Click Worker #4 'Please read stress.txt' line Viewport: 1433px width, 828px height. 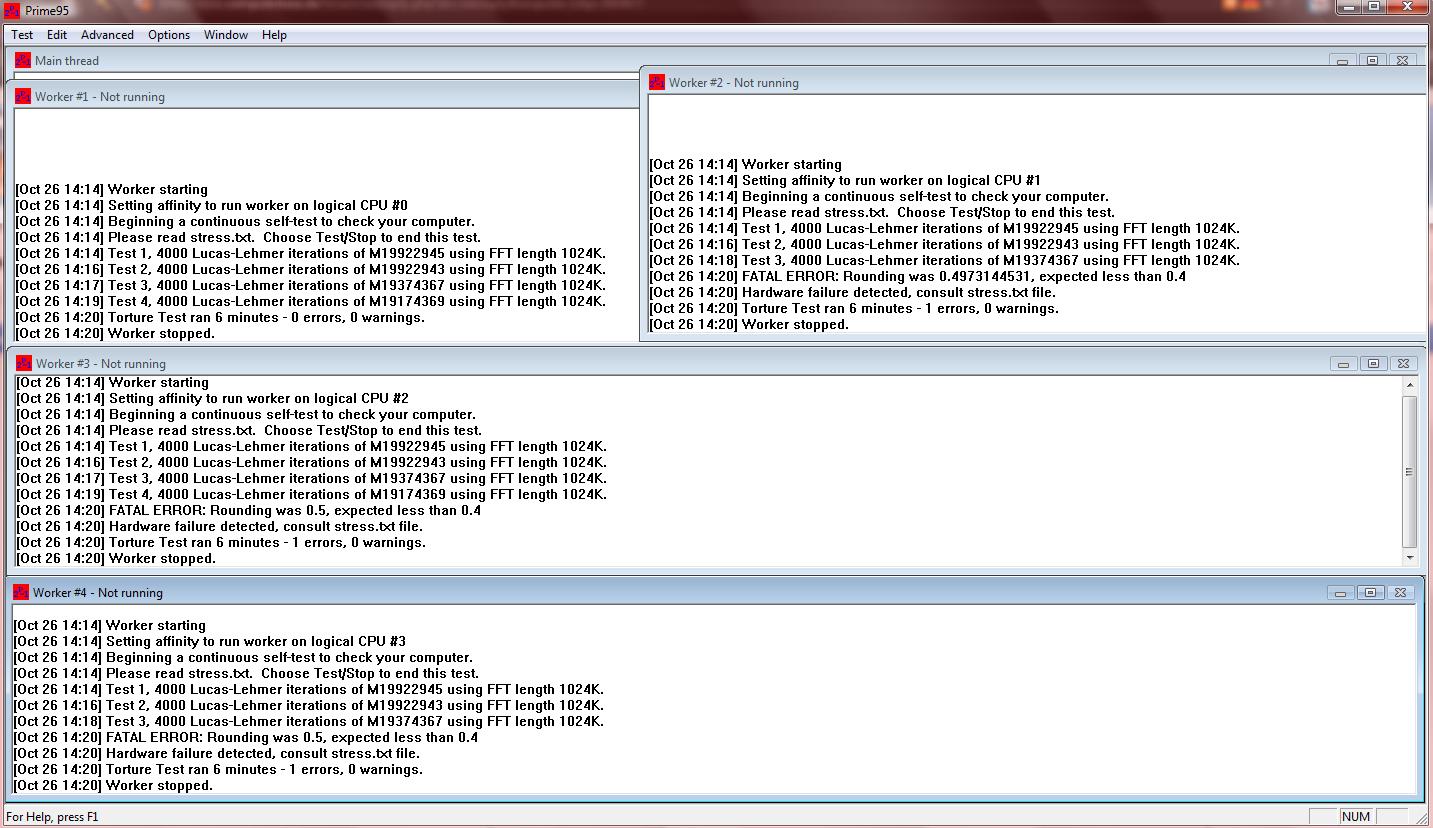click(x=246, y=673)
